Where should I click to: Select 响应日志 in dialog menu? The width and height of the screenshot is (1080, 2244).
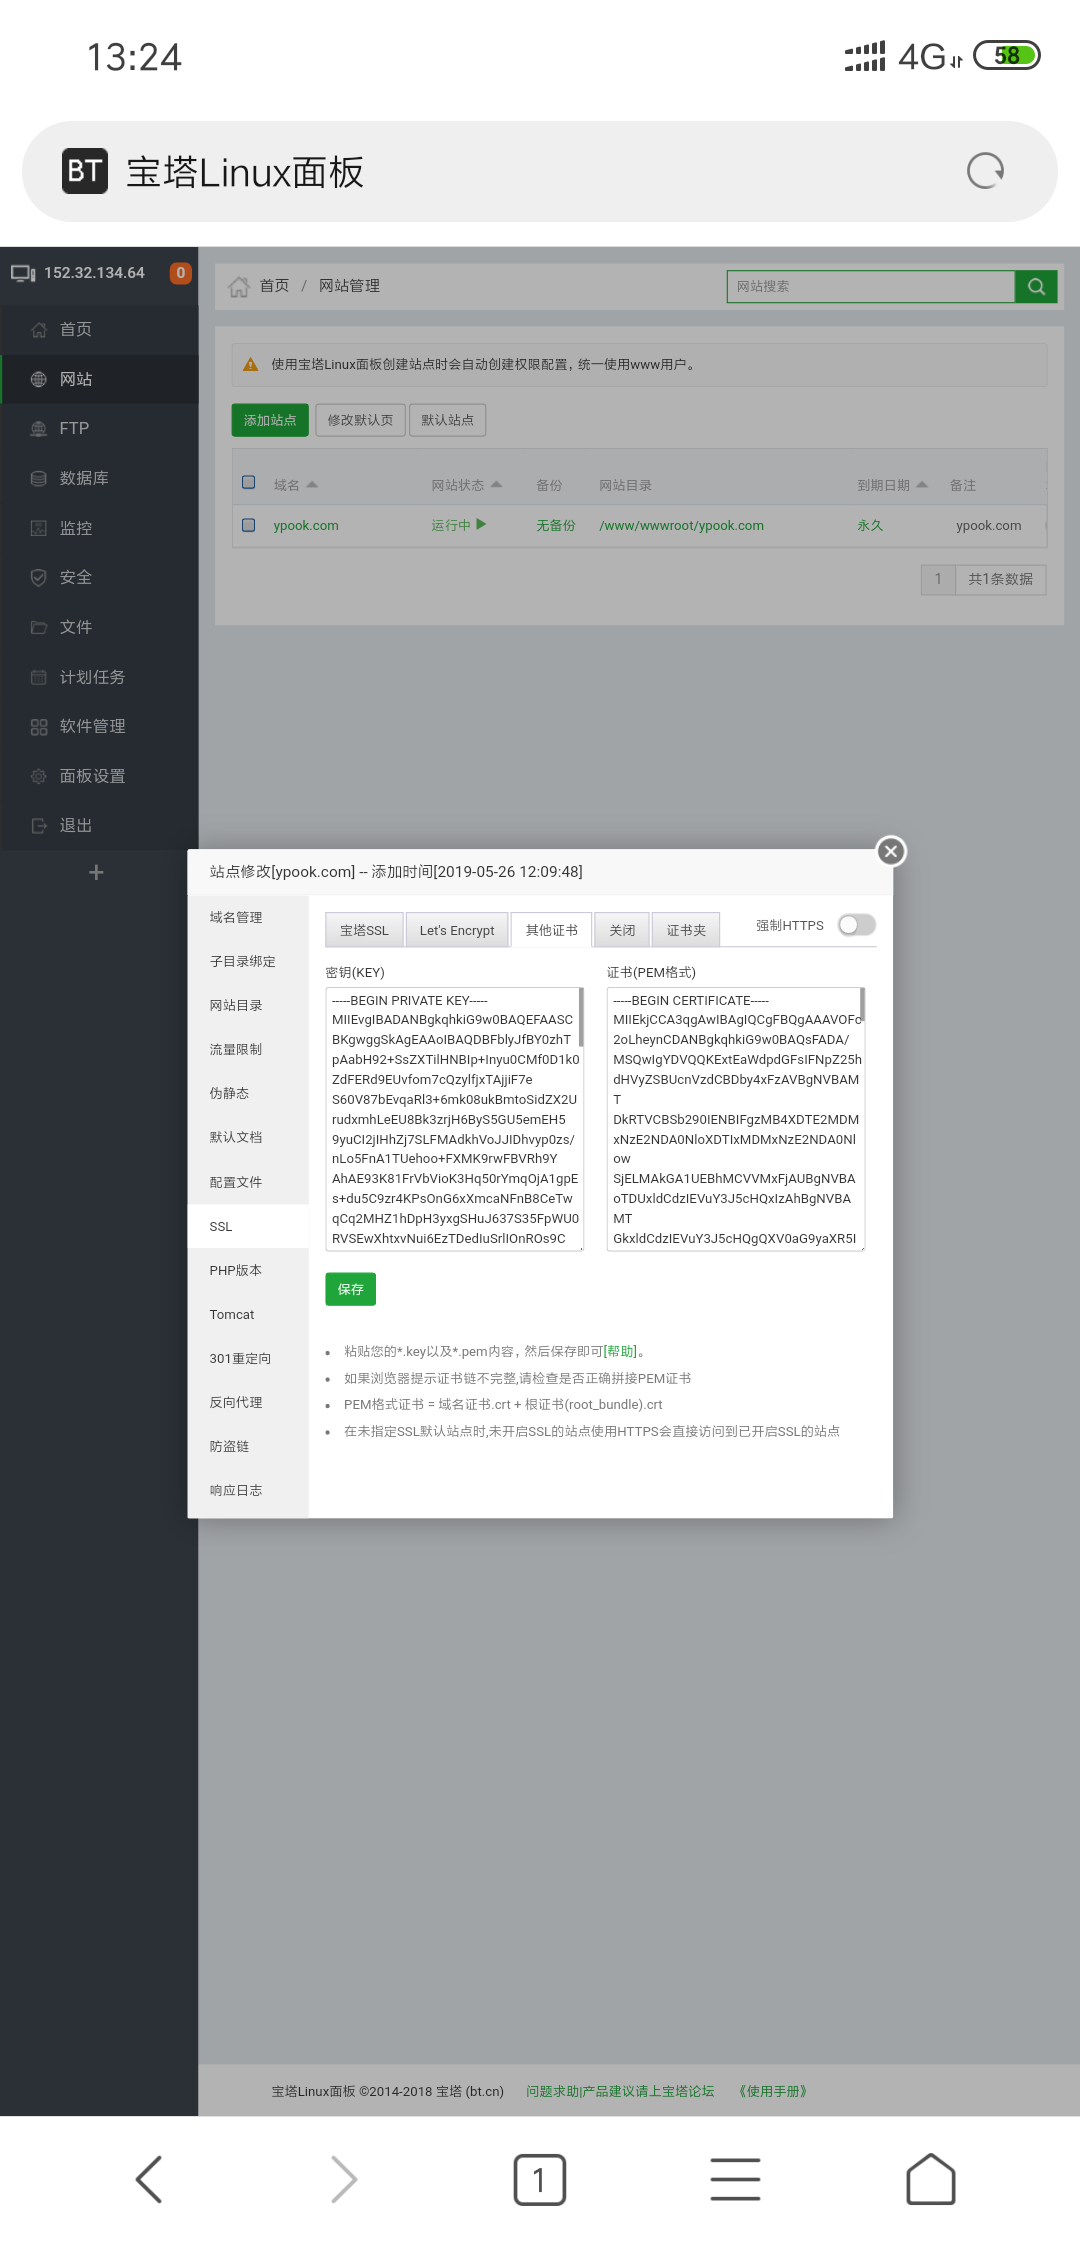pos(248,1490)
